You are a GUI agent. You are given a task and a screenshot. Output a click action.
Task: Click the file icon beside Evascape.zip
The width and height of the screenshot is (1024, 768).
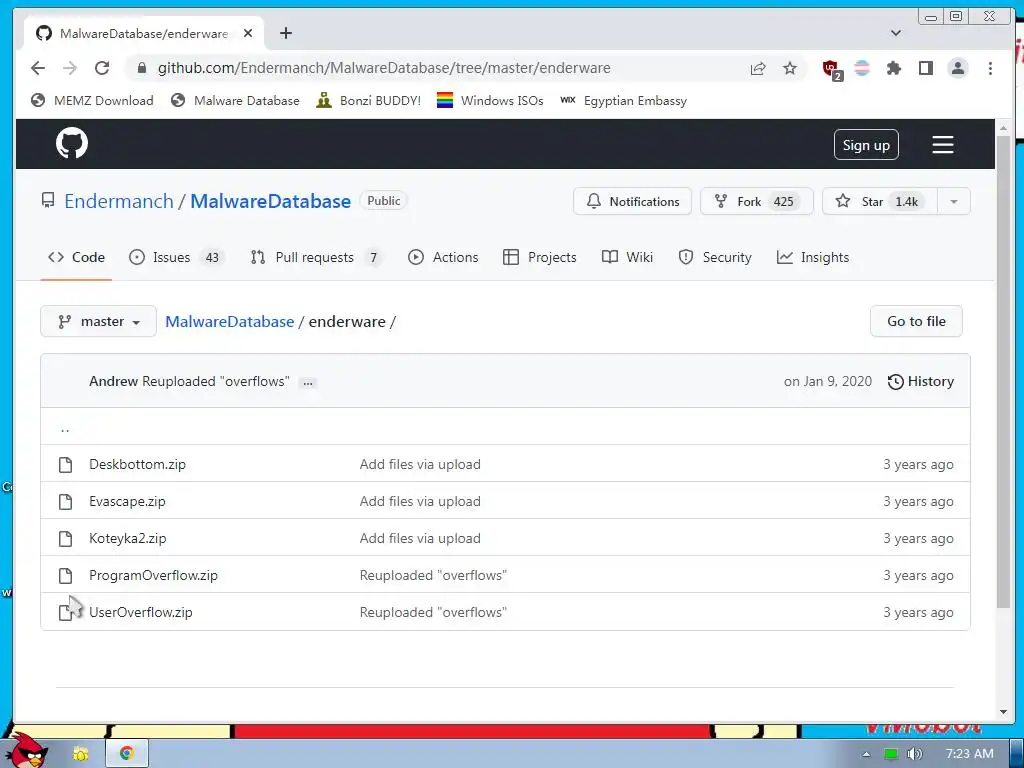pyautogui.click(x=65, y=502)
